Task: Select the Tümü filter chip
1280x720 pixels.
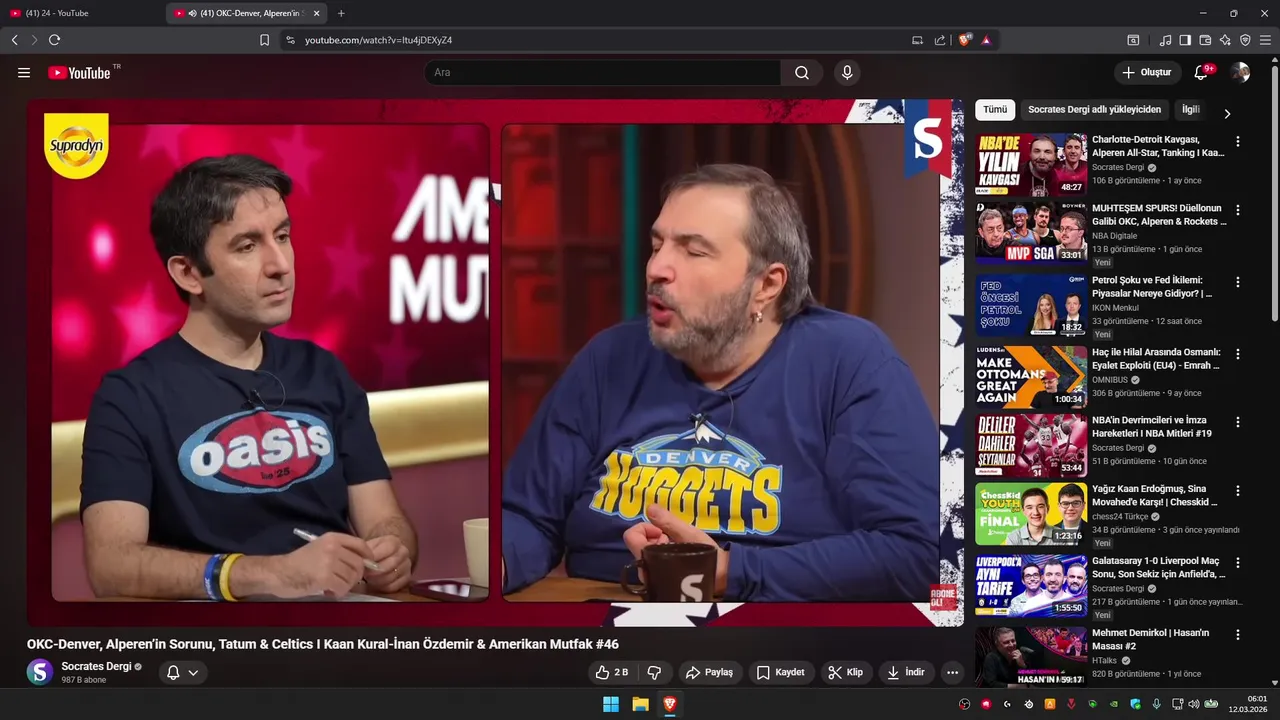Action: (995, 110)
